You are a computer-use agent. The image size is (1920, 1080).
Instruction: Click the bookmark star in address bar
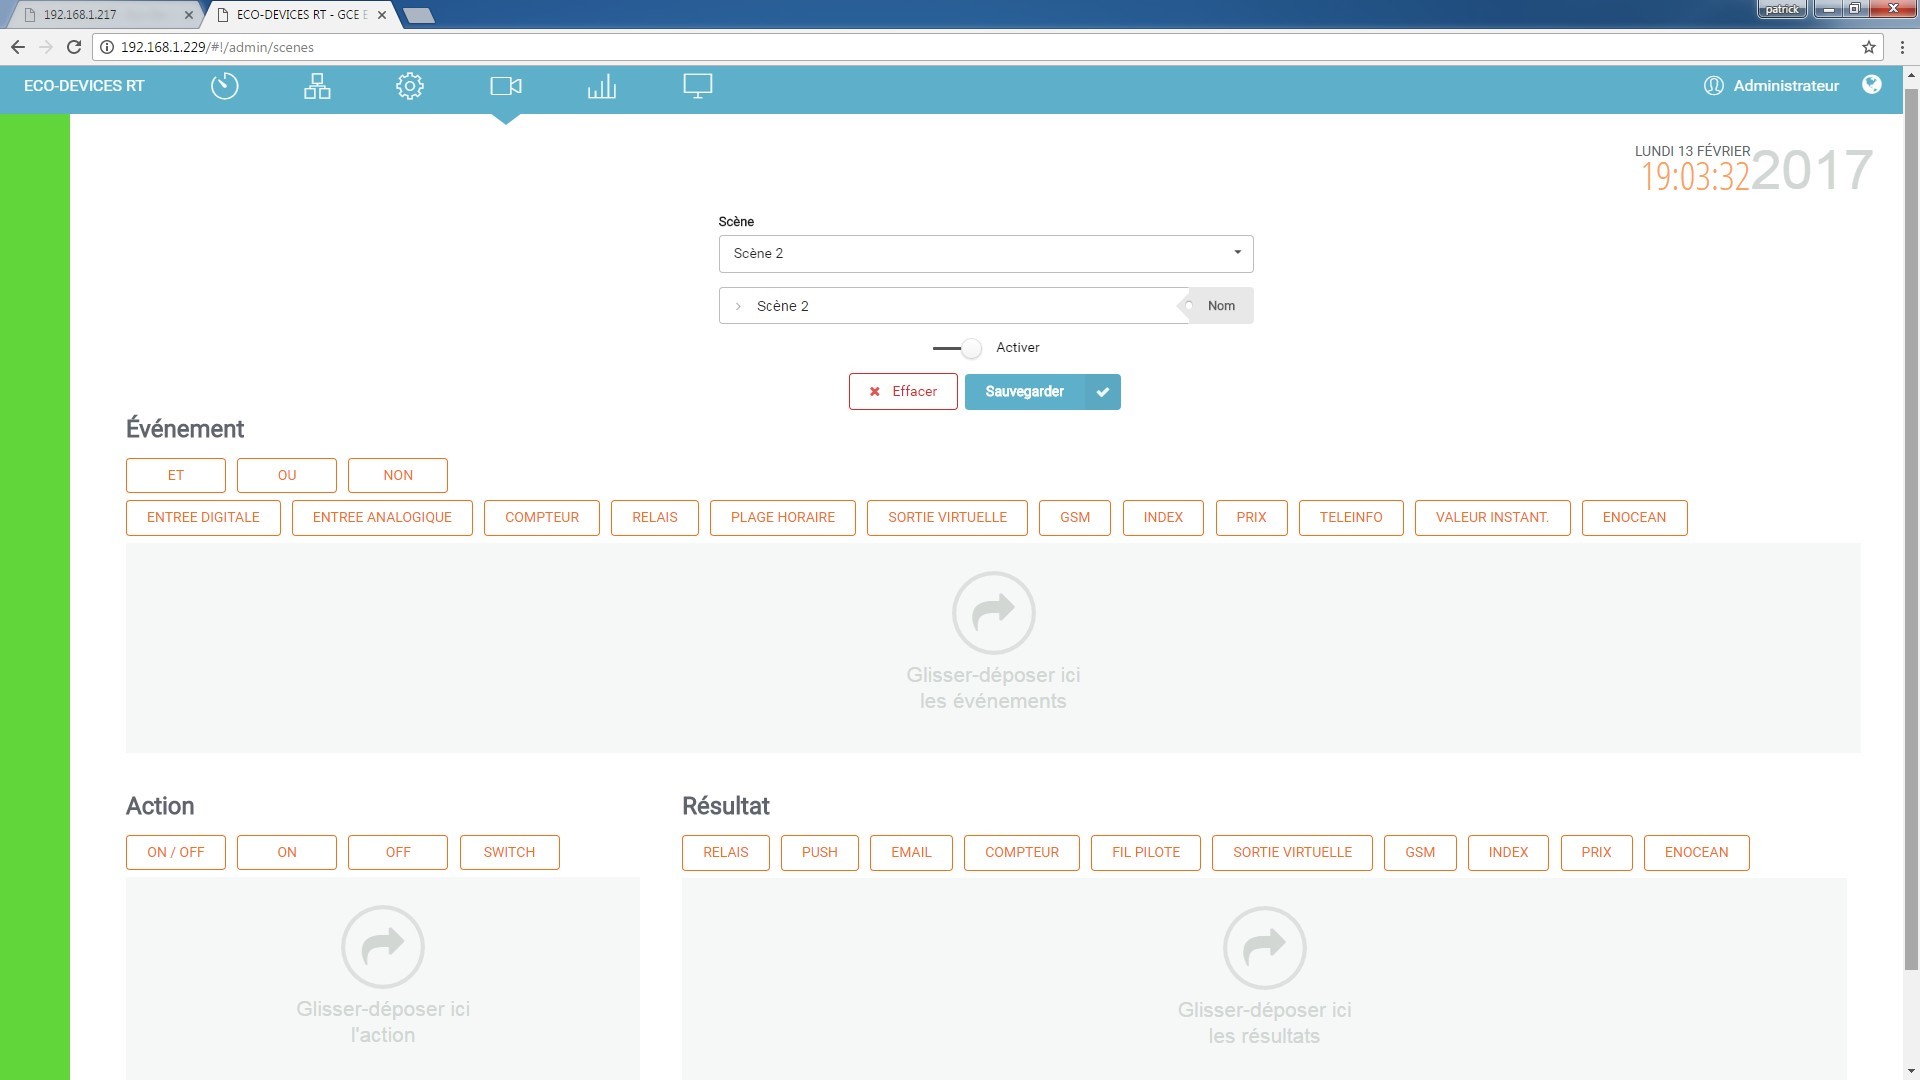point(1868,47)
